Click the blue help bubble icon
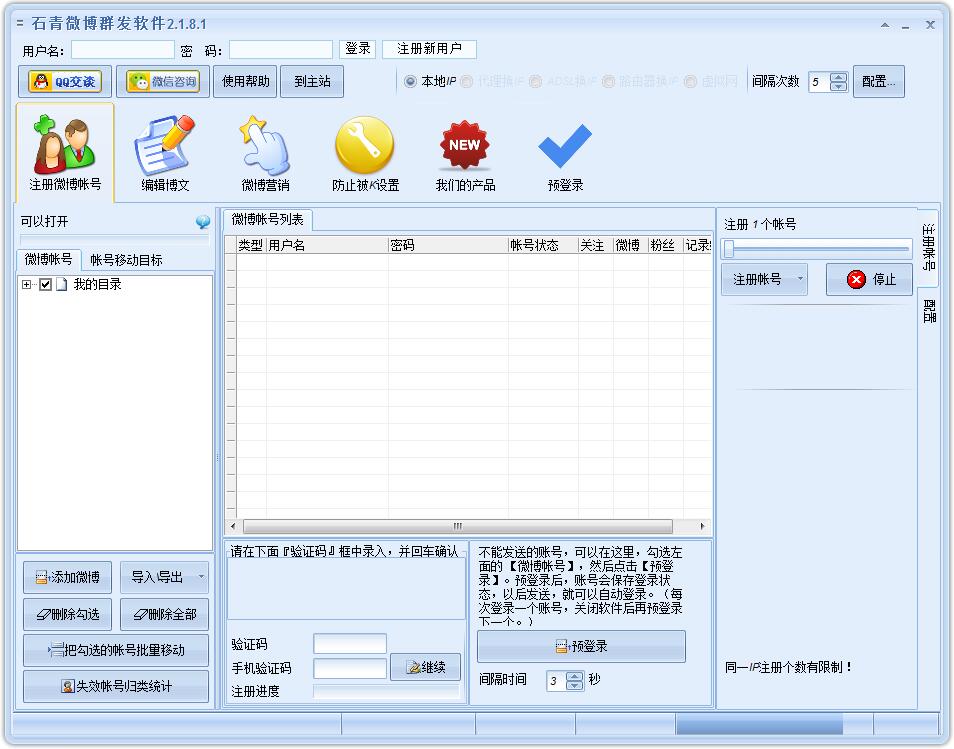This screenshot has height=749, width=954. [x=203, y=221]
